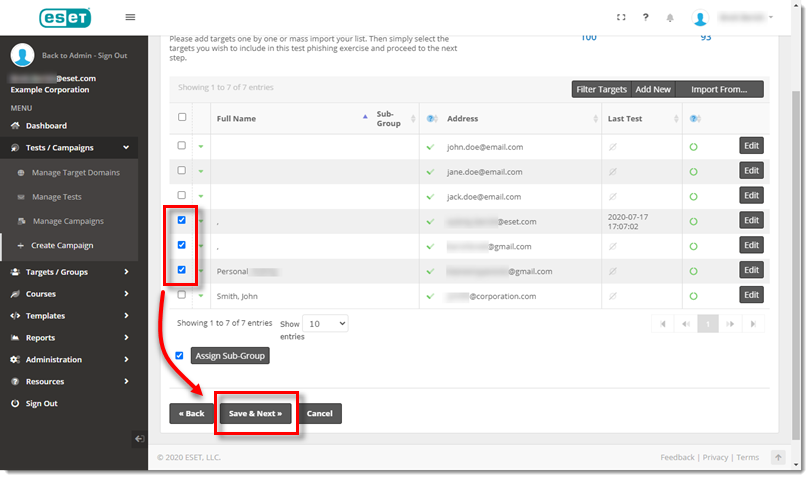Go to Dashboard in sidebar

46,126
